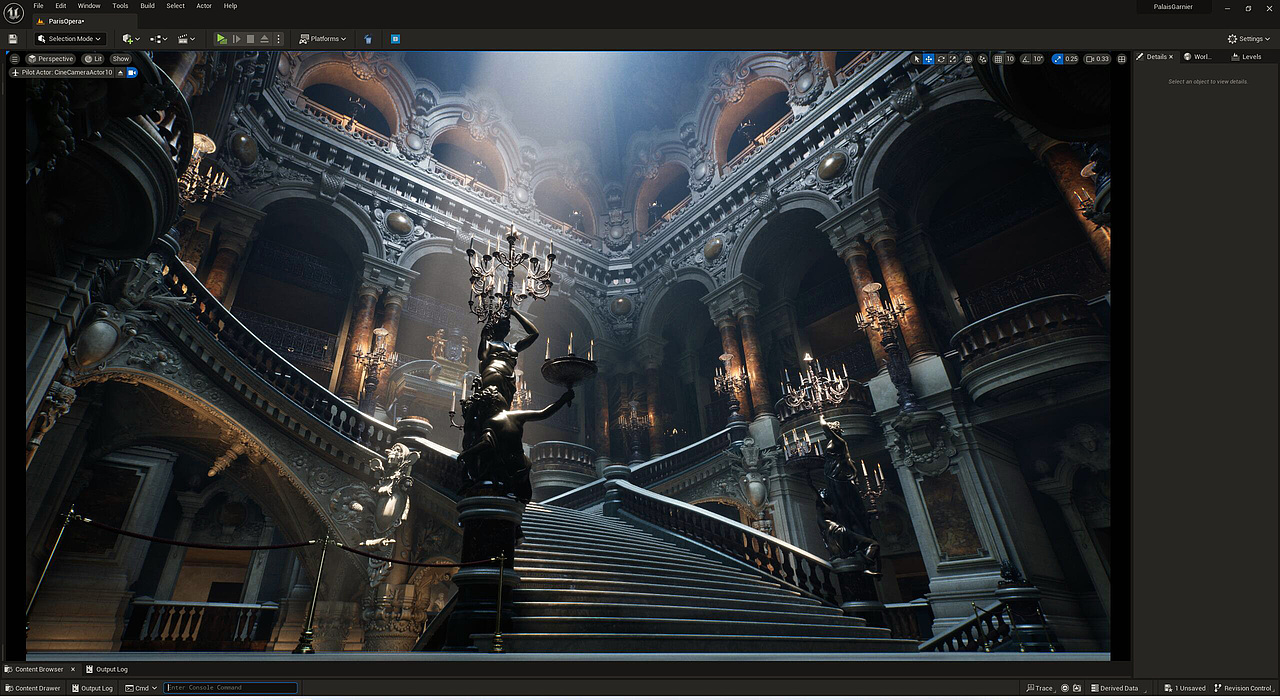Open grid snap value 10 dropdown
This screenshot has height=700, width=1280.
pyautogui.click(x=1010, y=59)
